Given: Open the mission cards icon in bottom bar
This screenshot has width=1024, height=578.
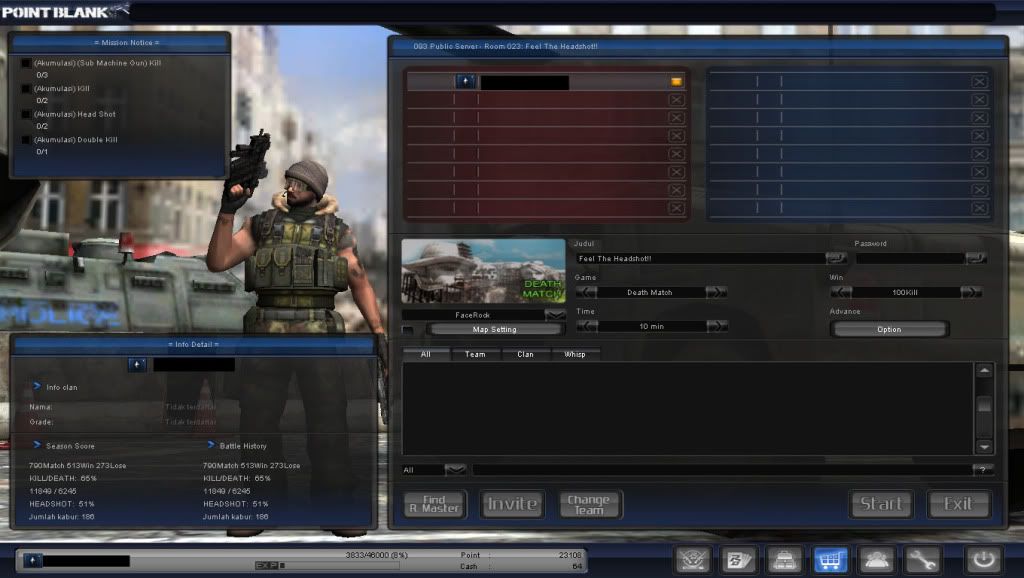Looking at the screenshot, I should tap(739, 560).
